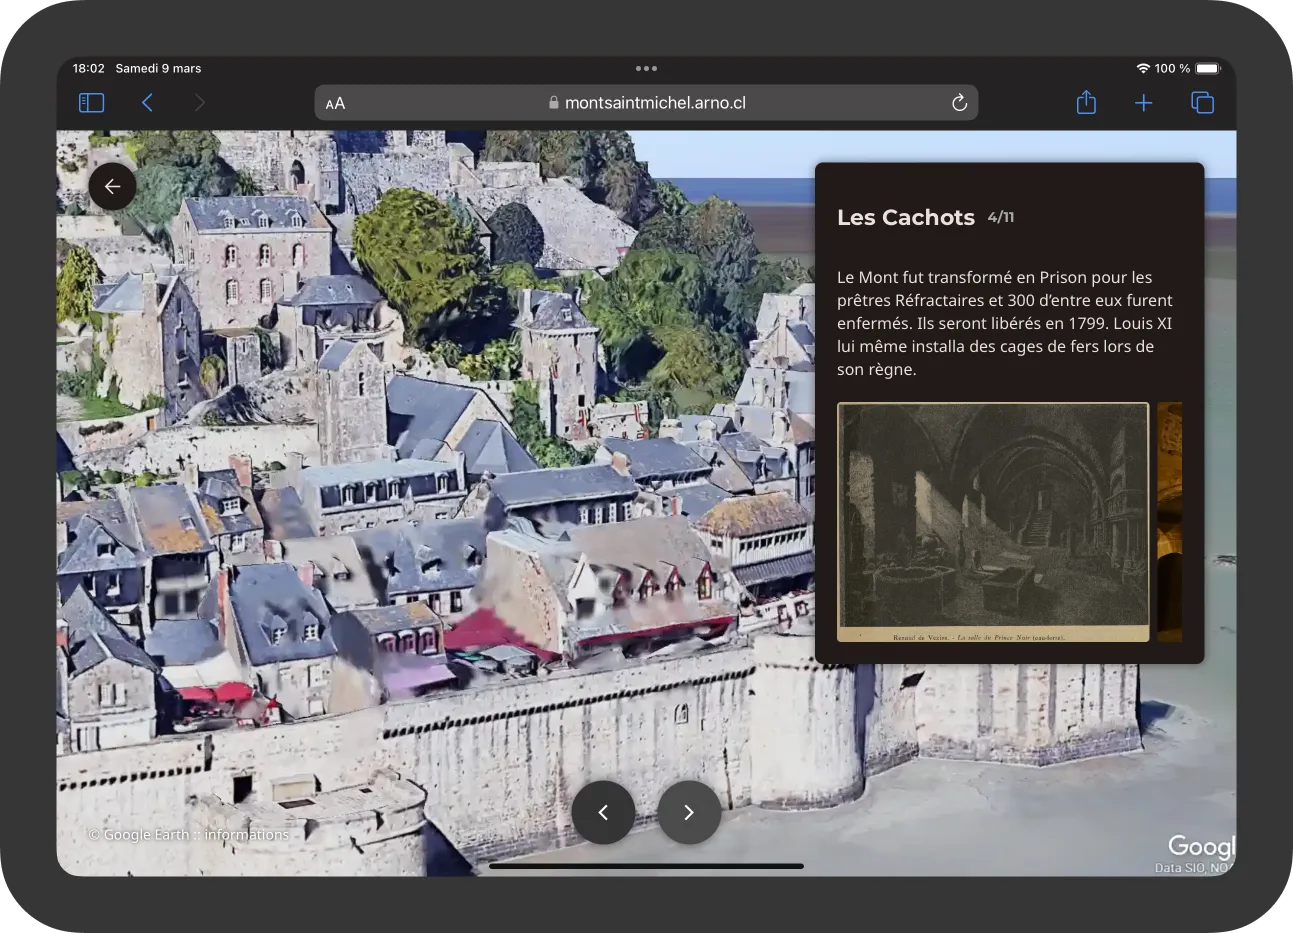
Task: Open the AA page settings menu
Action: 336,103
